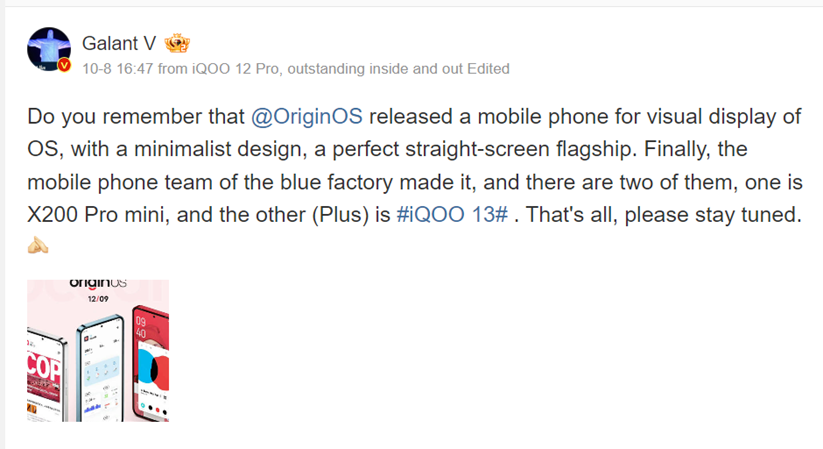Click Galant V's profile avatar
The image size is (823, 449).
(x=49, y=50)
